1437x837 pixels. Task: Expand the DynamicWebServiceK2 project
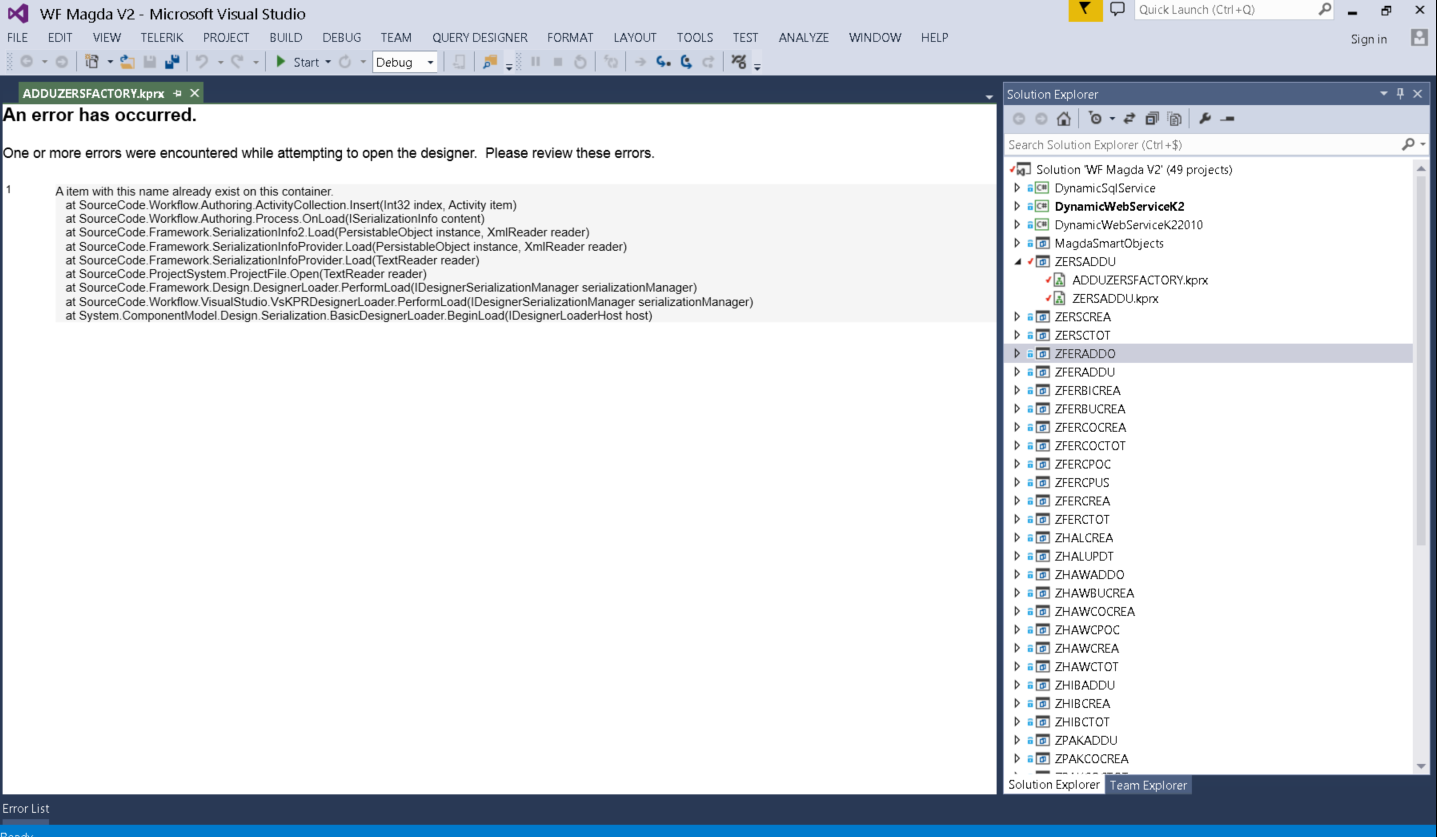1017,207
